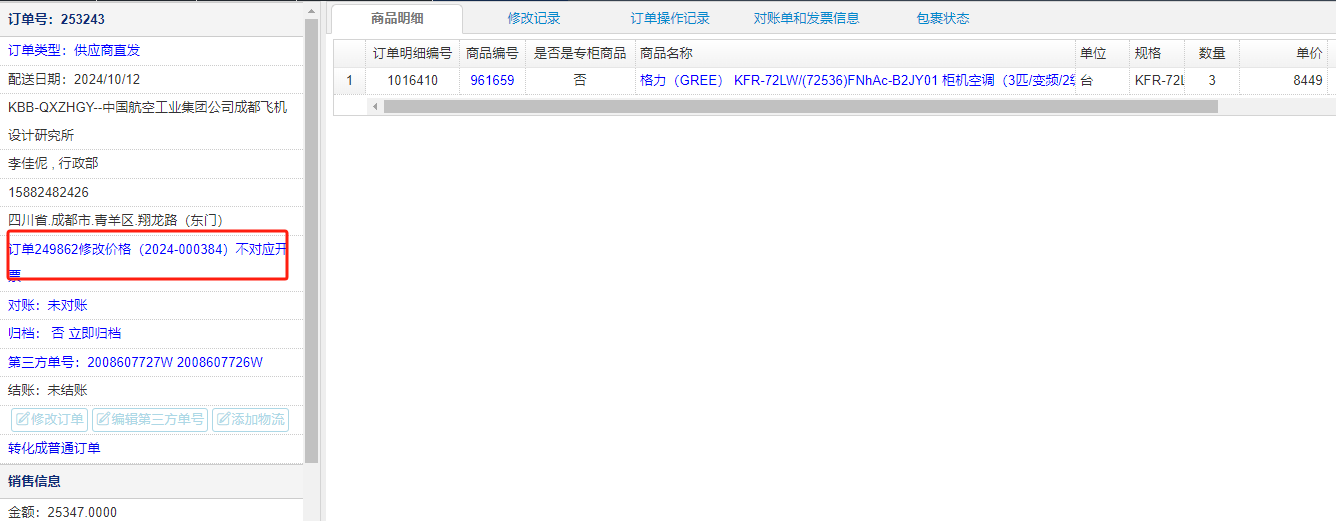This screenshot has height=521, width=1336.
Task: Open the 格力 (GREE) product name link
Action: (x=857, y=80)
